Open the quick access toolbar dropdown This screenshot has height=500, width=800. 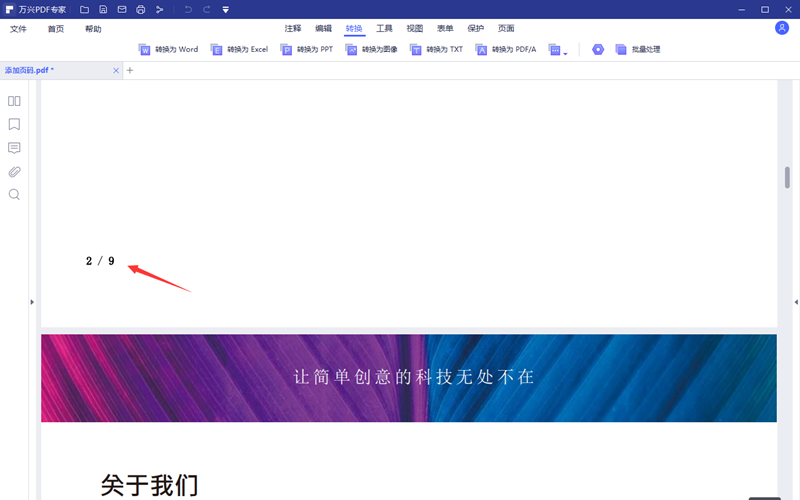tap(225, 9)
